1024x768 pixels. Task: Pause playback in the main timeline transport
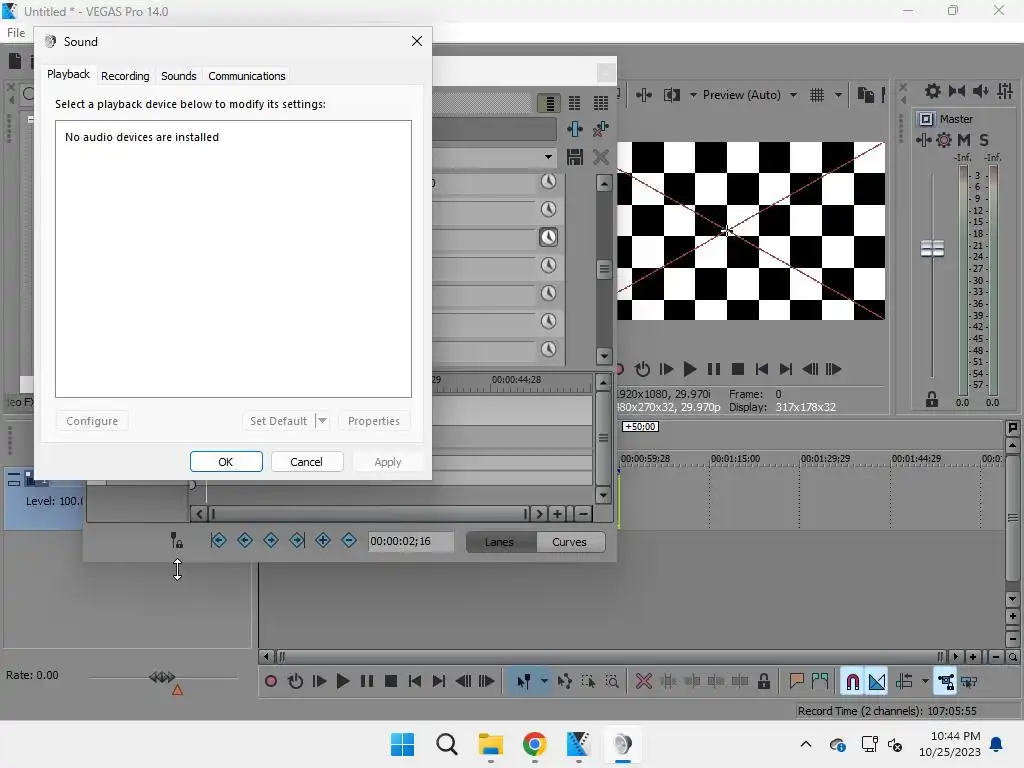pos(367,682)
